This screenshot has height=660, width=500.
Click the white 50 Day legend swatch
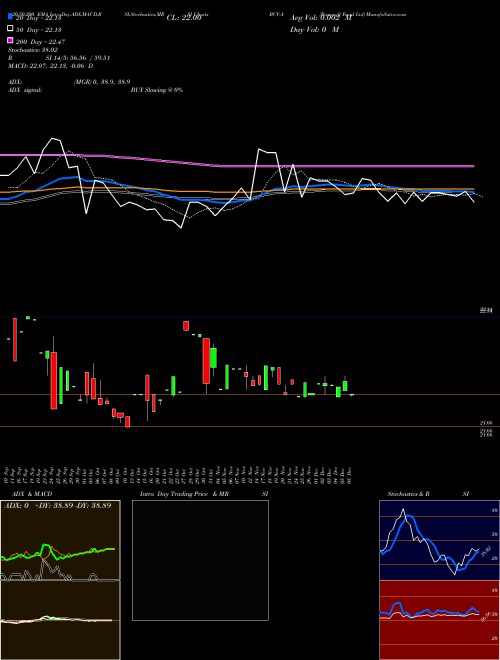(11, 29)
